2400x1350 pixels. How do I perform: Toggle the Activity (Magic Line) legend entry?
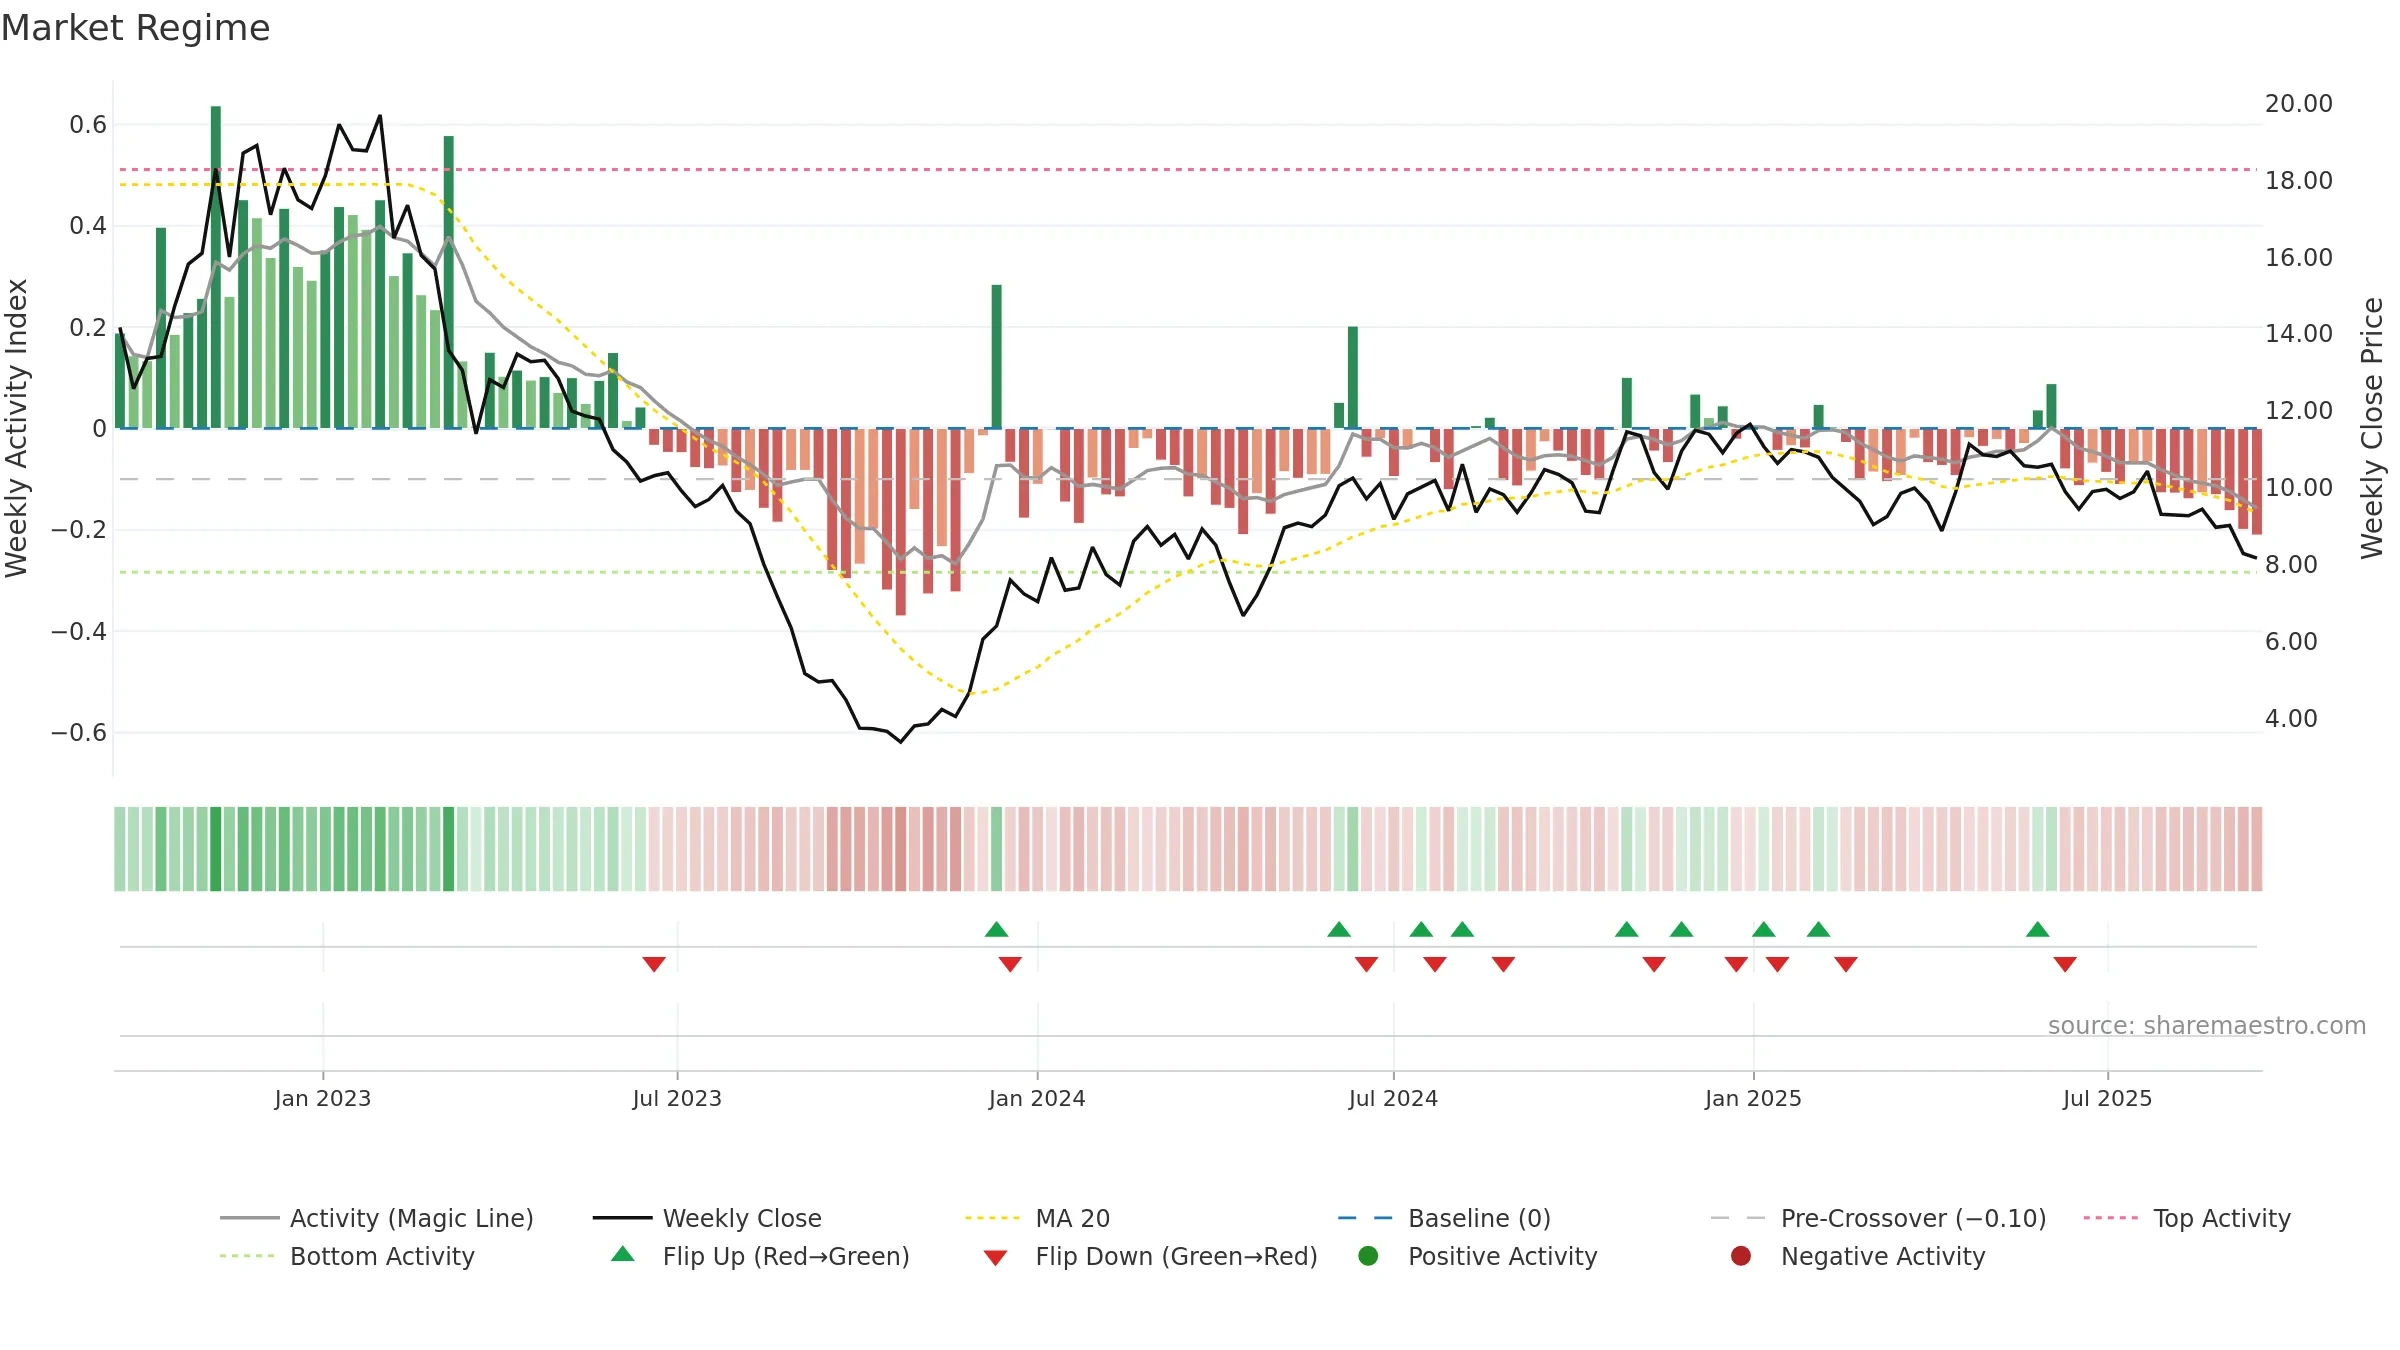click(377, 1218)
